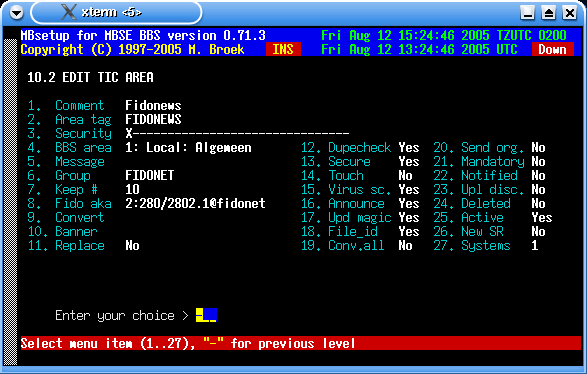587x374 pixels.
Task: Click the red Down status indicator
Action: click(553, 49)
